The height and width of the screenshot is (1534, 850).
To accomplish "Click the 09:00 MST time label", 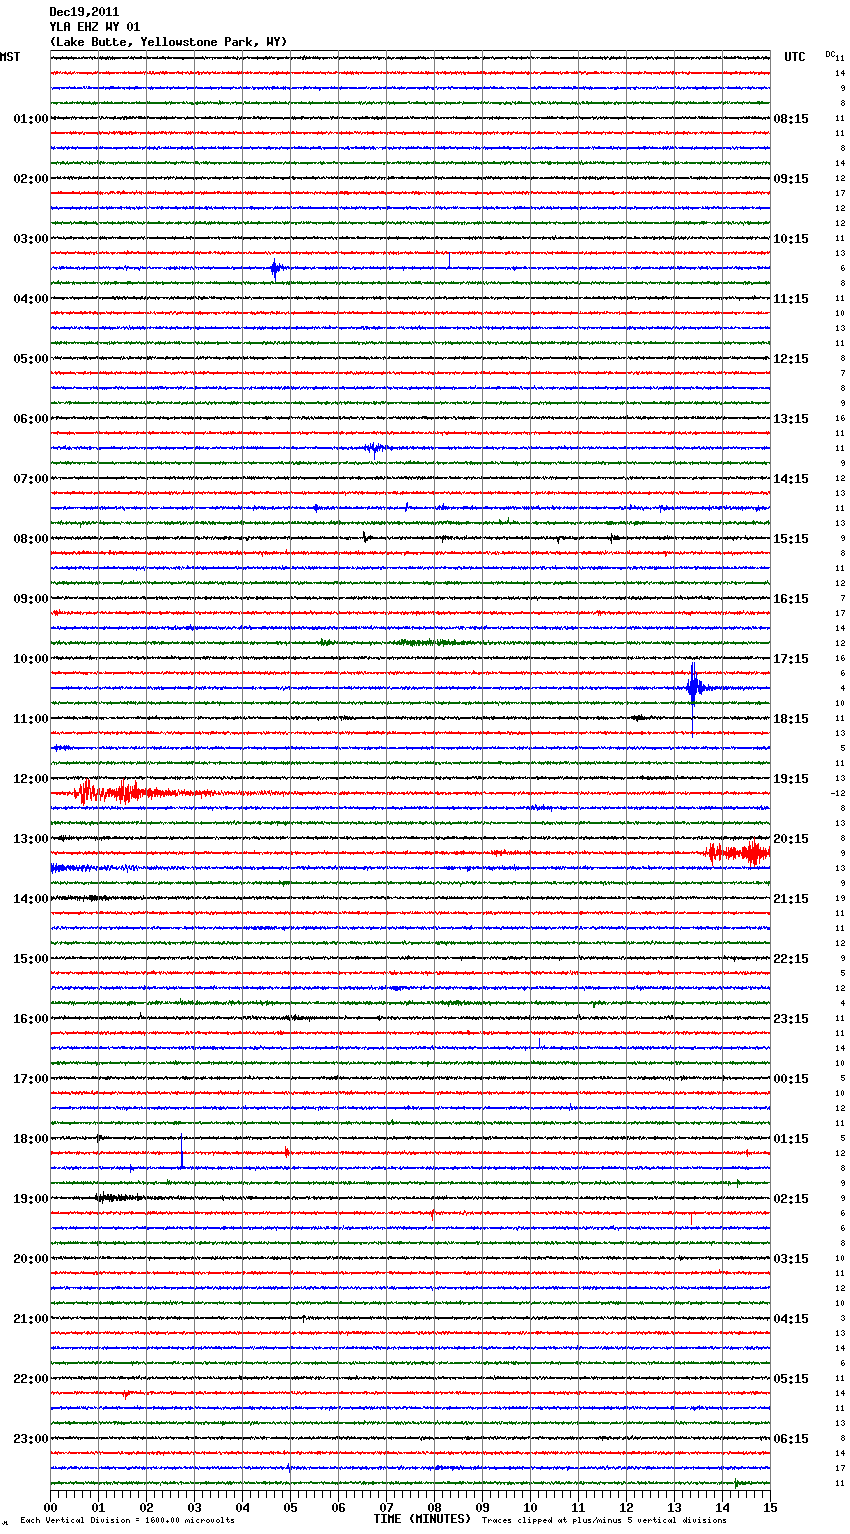I will click(31, 599).
